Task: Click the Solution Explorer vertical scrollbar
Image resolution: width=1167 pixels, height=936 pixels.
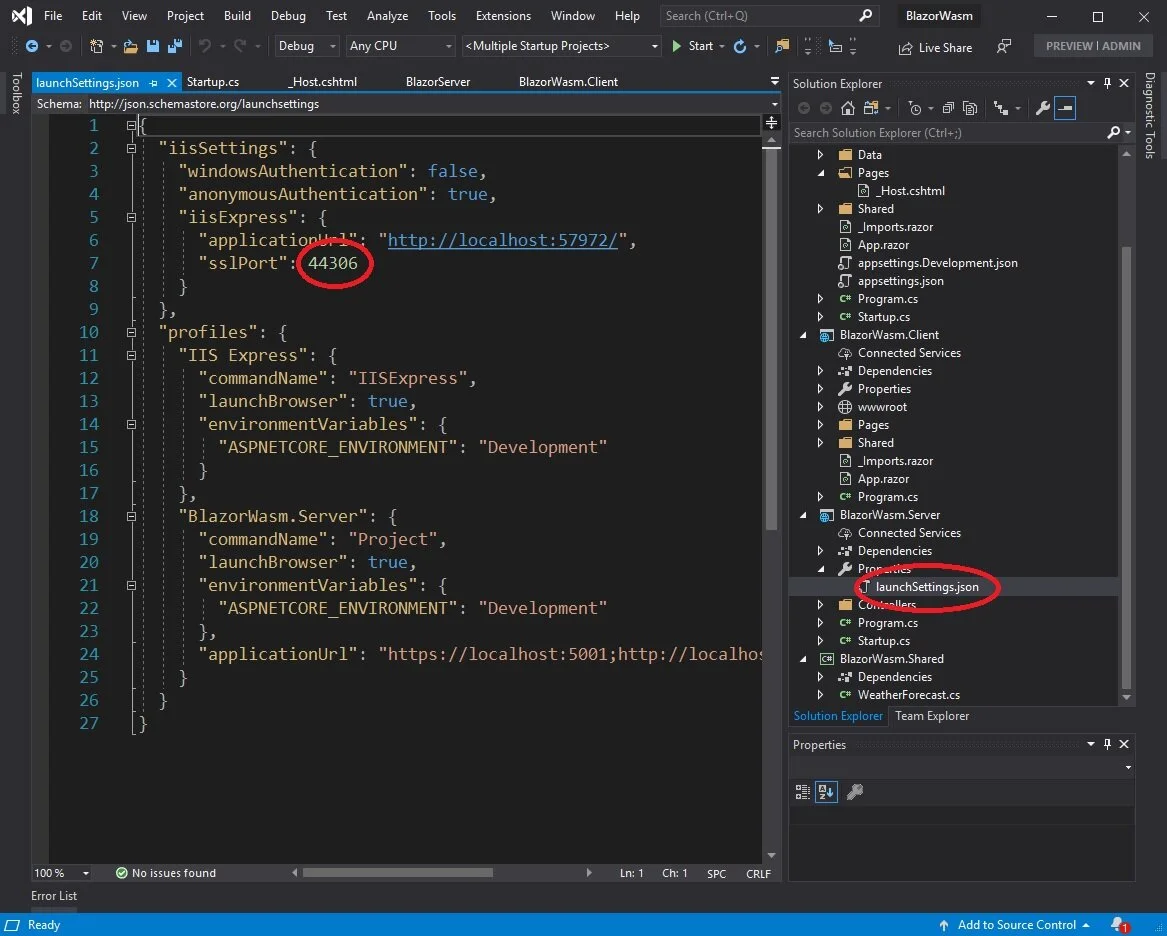Action: click(x=1126, y=469)
